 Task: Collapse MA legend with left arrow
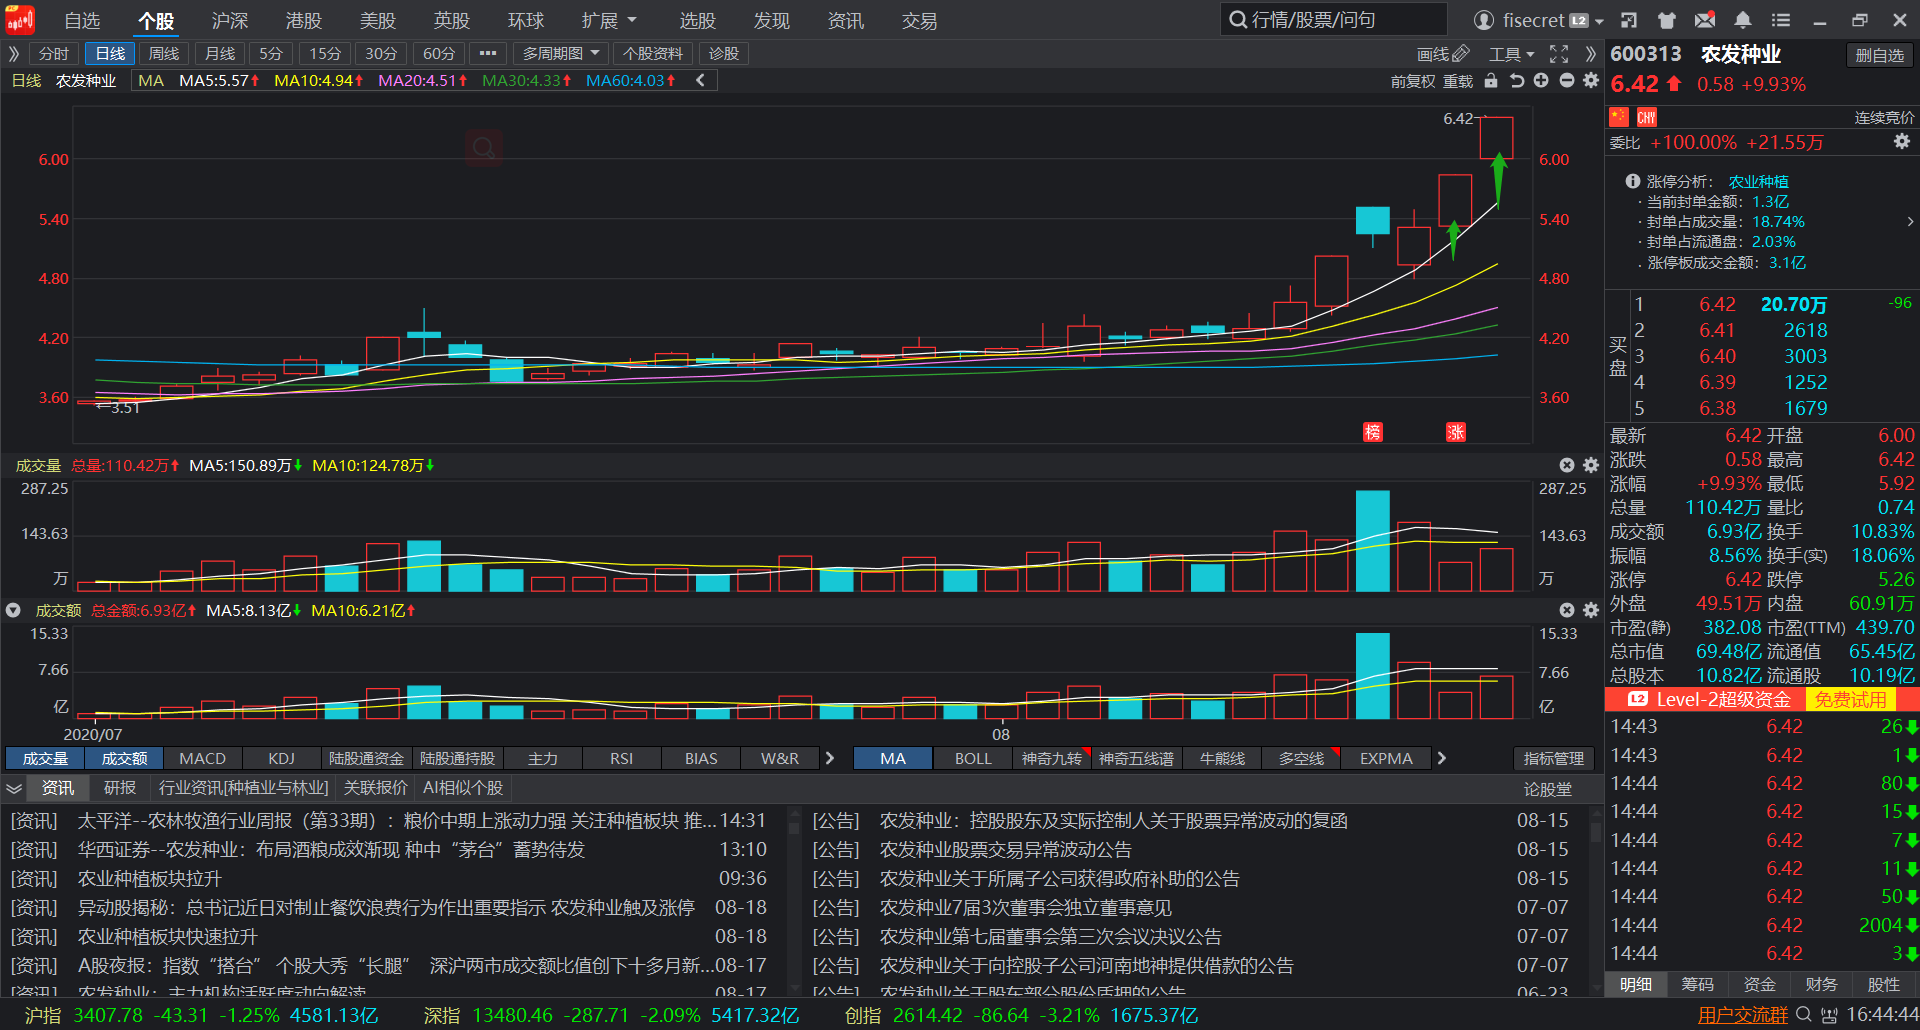click(700, 80)
